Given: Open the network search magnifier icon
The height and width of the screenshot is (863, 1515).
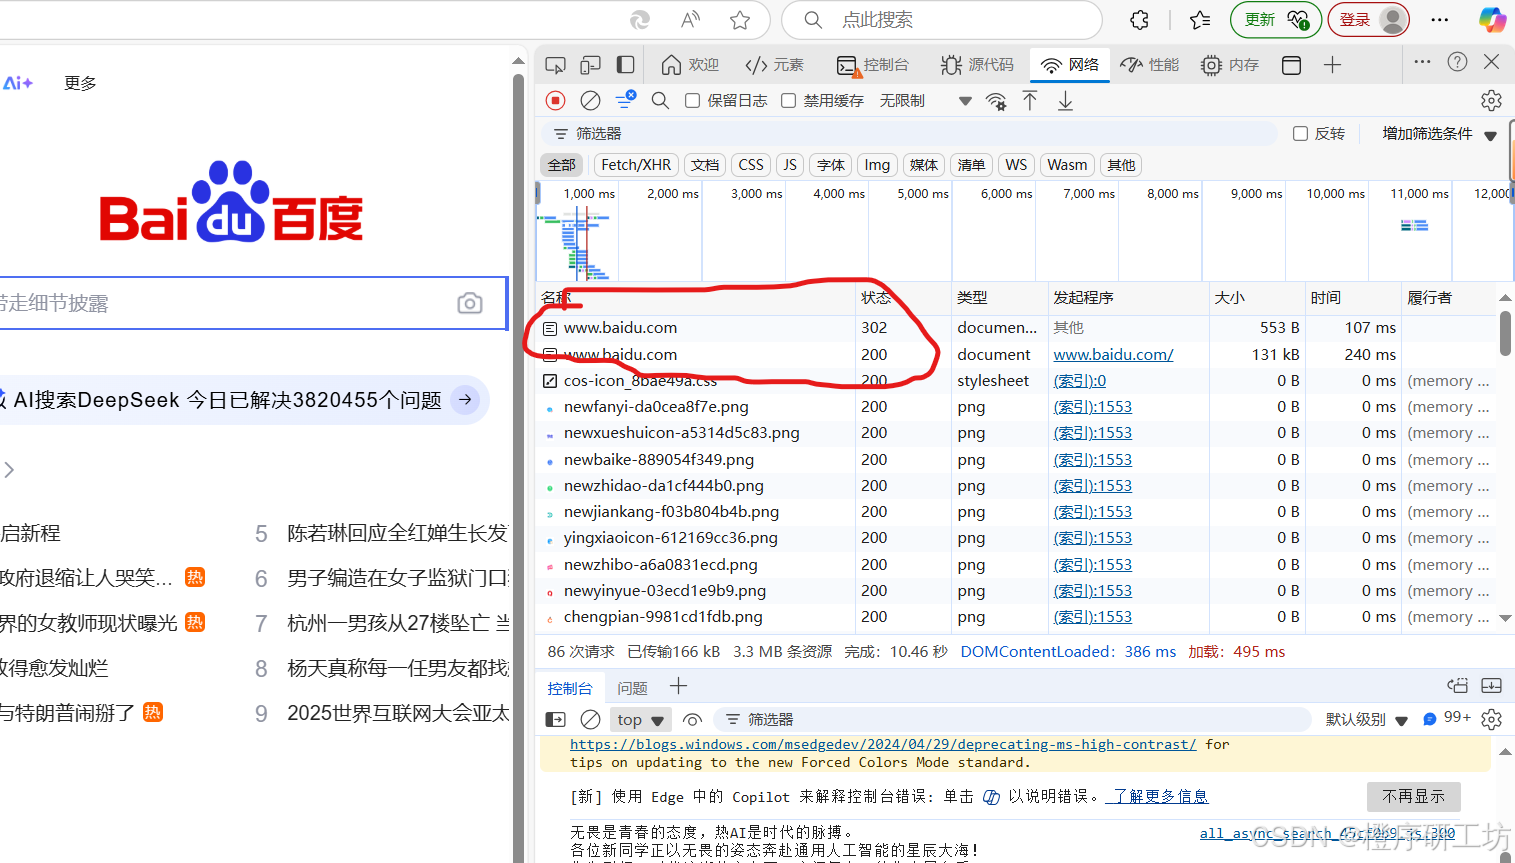Looking at the screenshot, I should click(x=660, y=100).
